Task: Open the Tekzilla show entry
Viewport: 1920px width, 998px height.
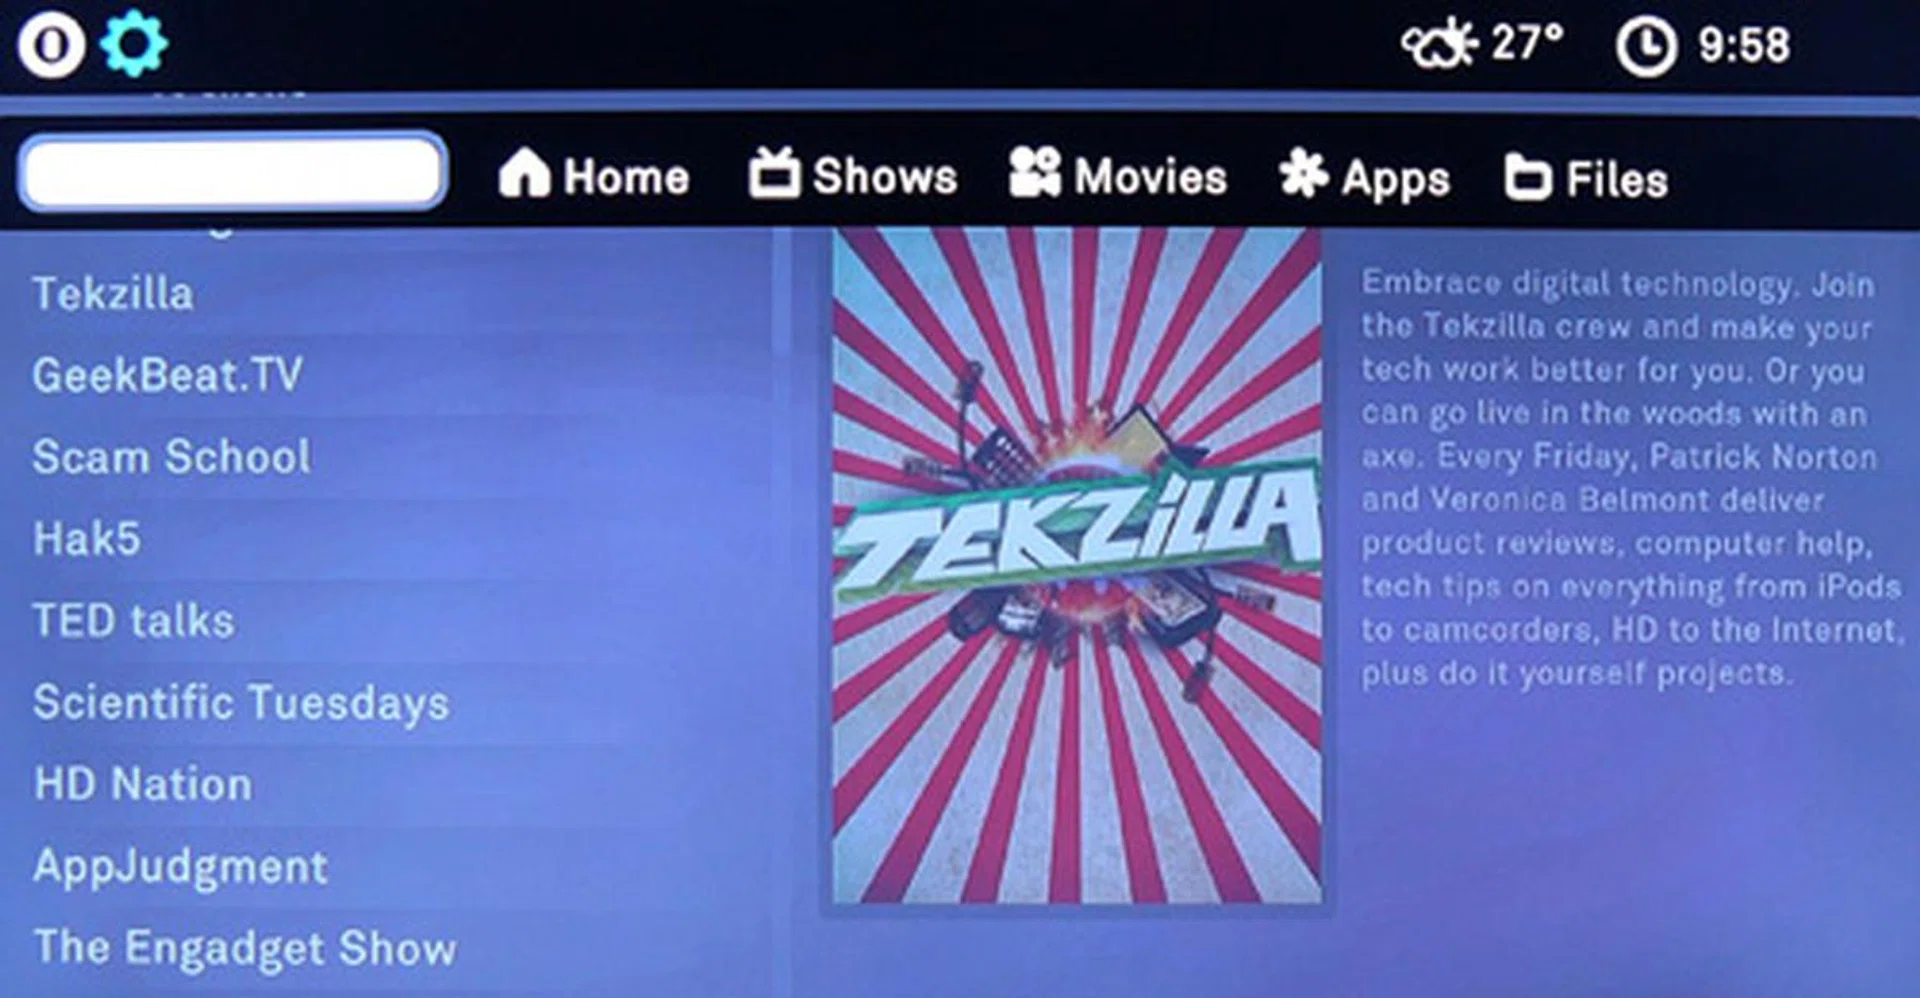Action: pyautogui.click(x=113, y=294)
